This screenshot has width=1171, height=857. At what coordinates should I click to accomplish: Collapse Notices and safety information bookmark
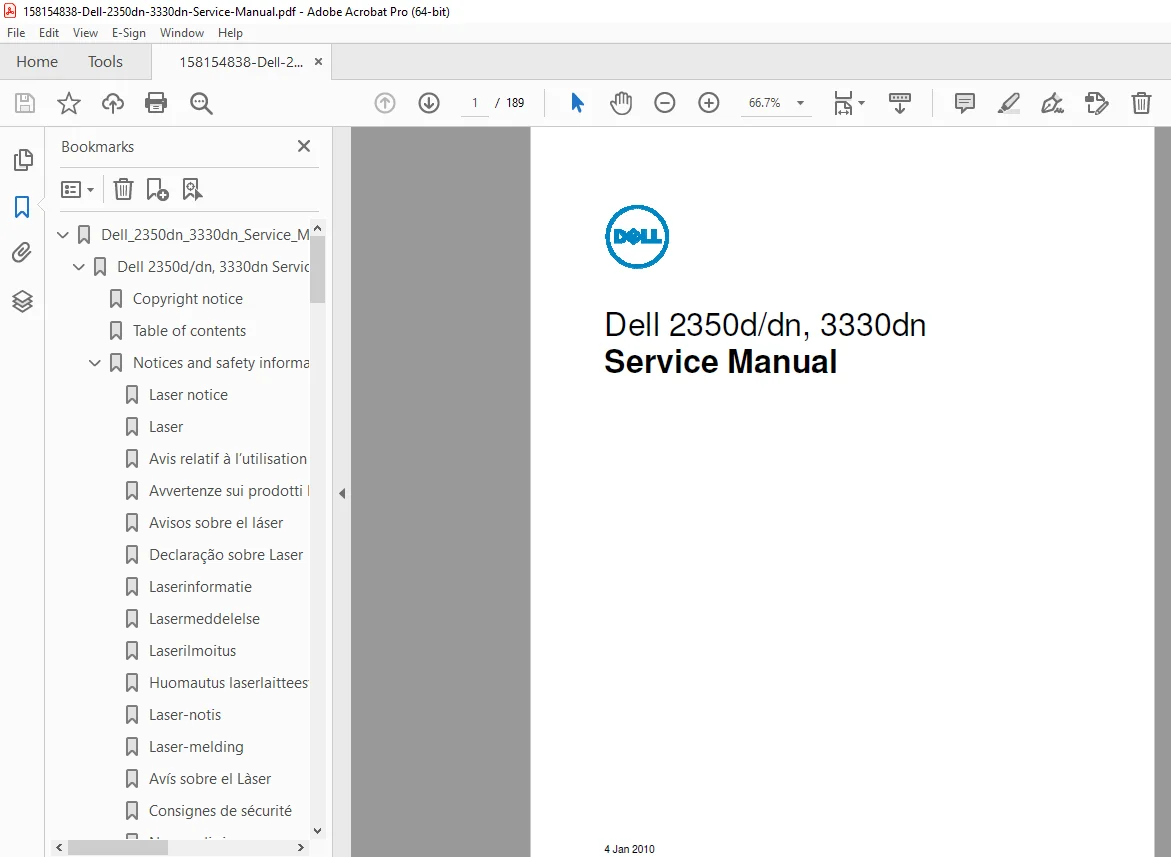tap(95, 363)
